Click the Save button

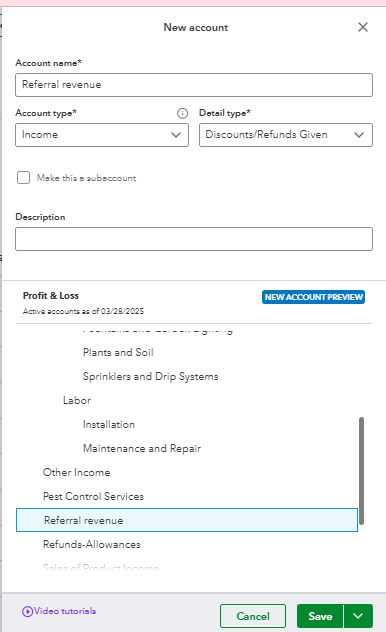(320, 616)
